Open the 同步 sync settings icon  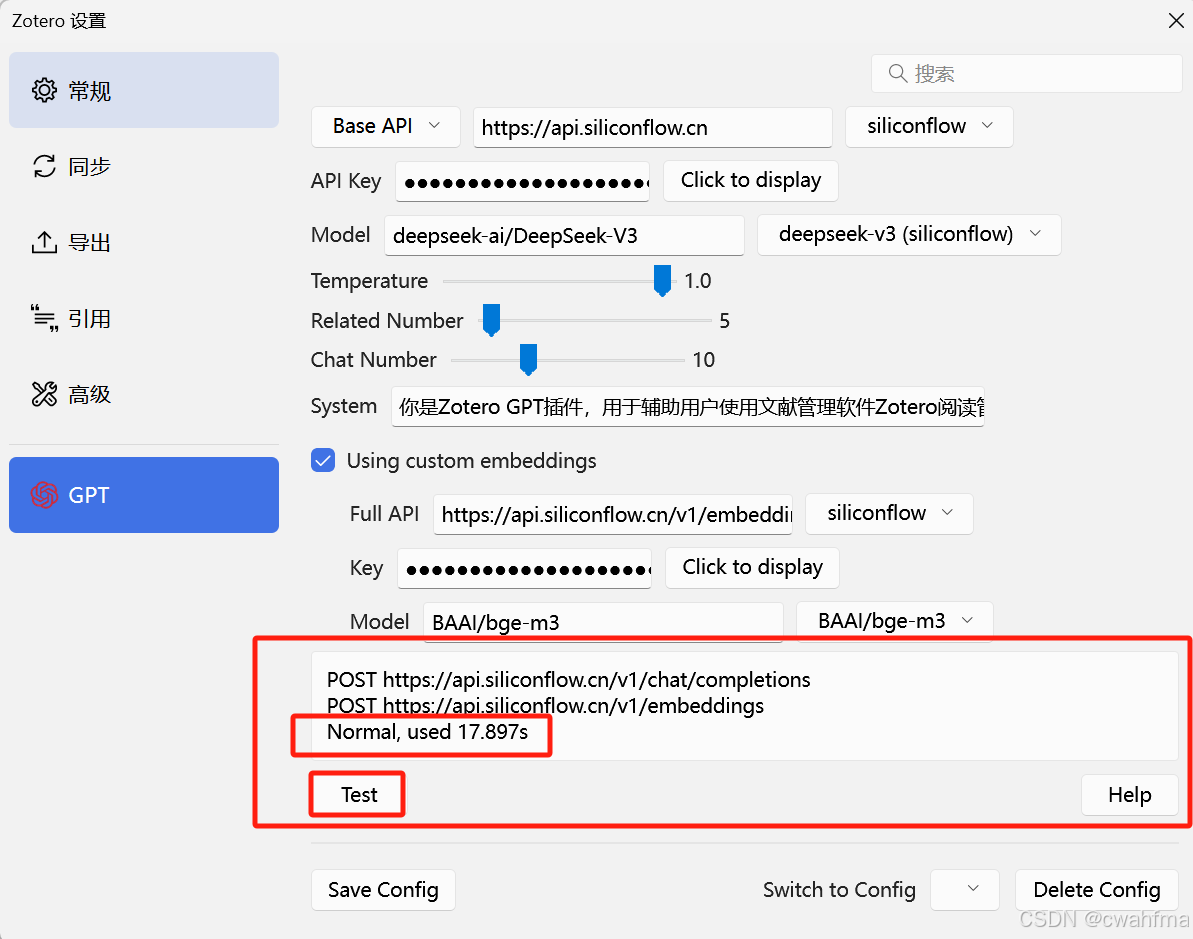(x=44, y=167)
